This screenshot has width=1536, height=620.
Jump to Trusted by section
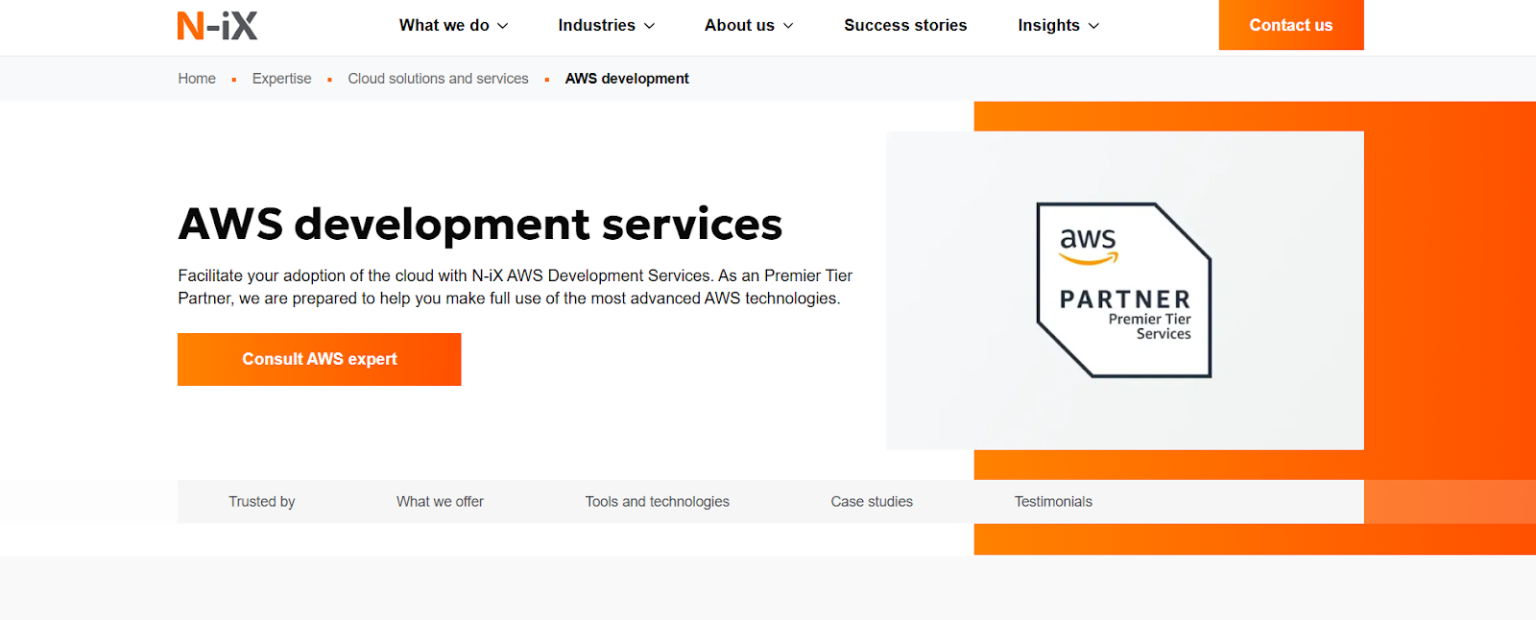(261, 502)
